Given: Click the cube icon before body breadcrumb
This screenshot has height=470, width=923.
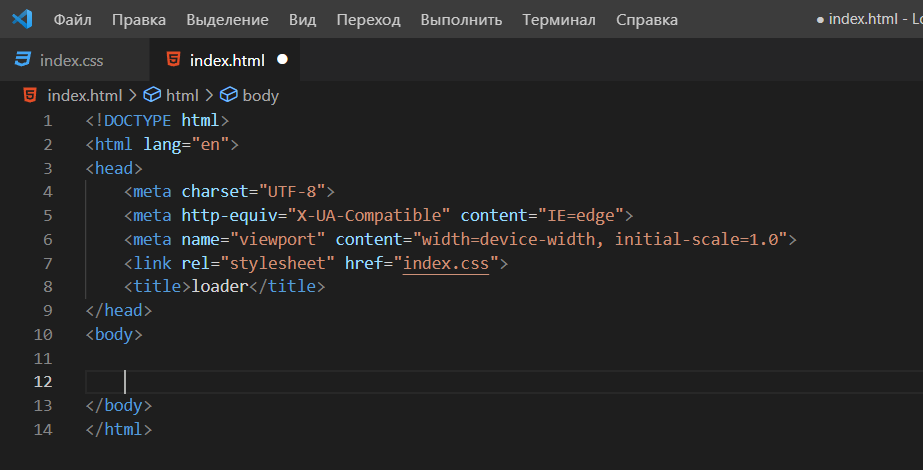Looking at the screenshot, I should coord(228,95).
